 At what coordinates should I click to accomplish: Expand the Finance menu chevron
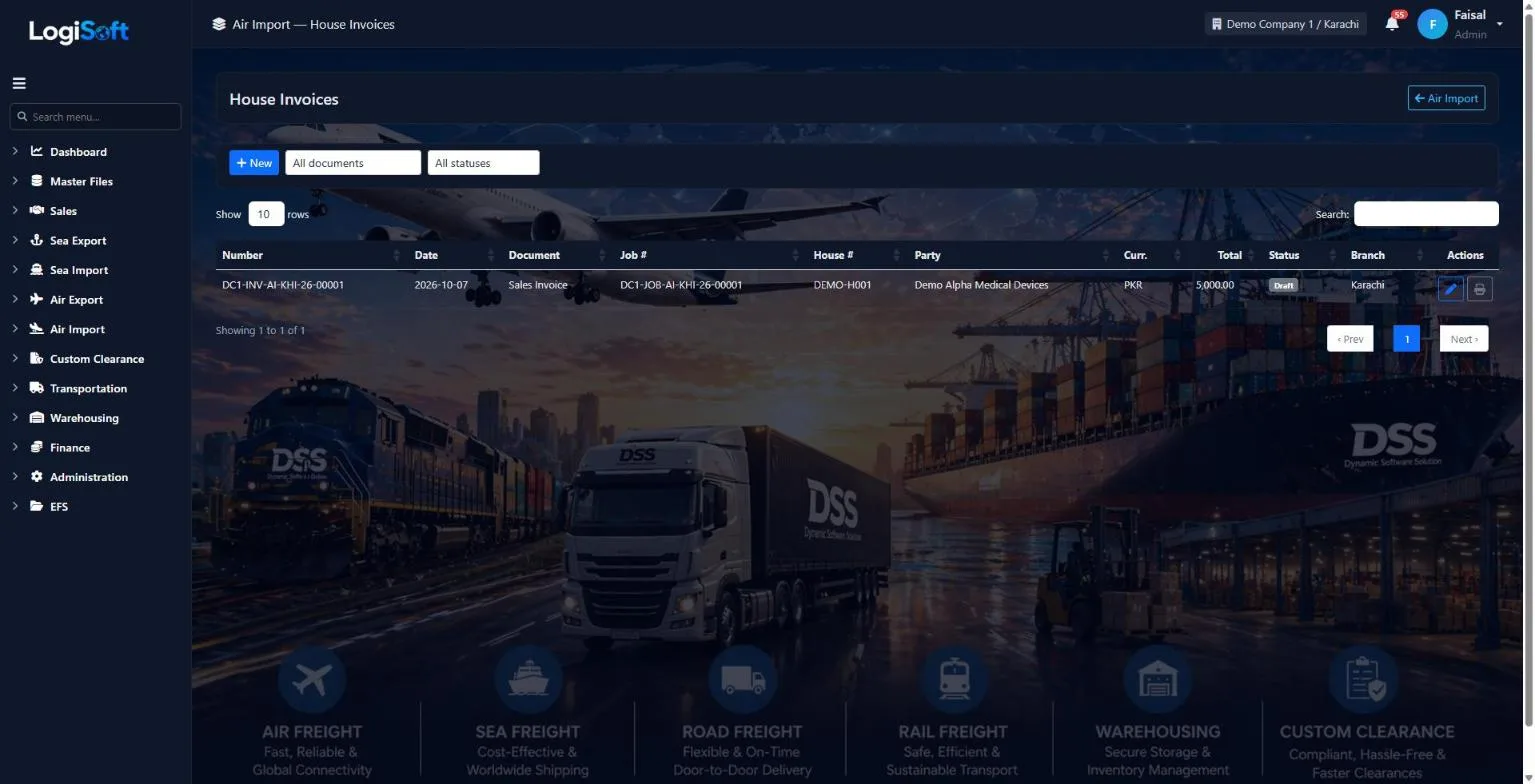point(15,447)
